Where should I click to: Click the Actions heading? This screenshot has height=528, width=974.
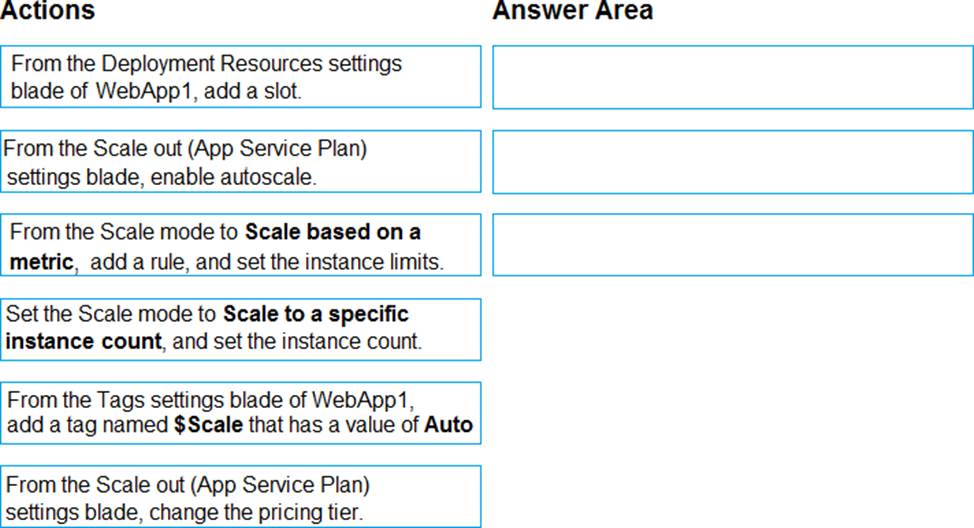click(x=48, y=11)
